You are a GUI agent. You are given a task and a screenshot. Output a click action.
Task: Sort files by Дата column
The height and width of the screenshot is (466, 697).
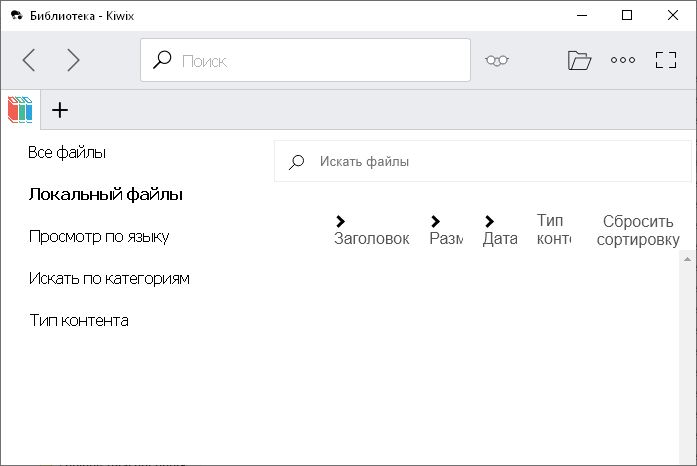[499, 239]
